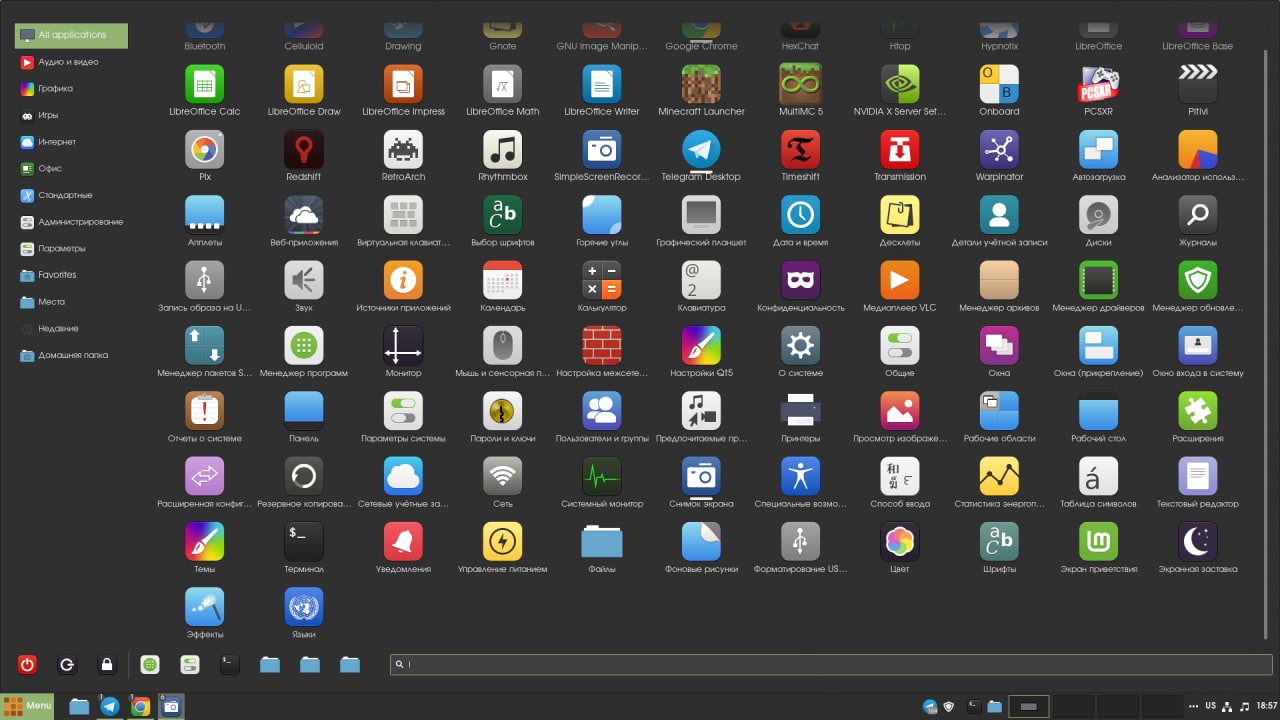
Task: Launch RetroArch
Action: click(403, 150)
